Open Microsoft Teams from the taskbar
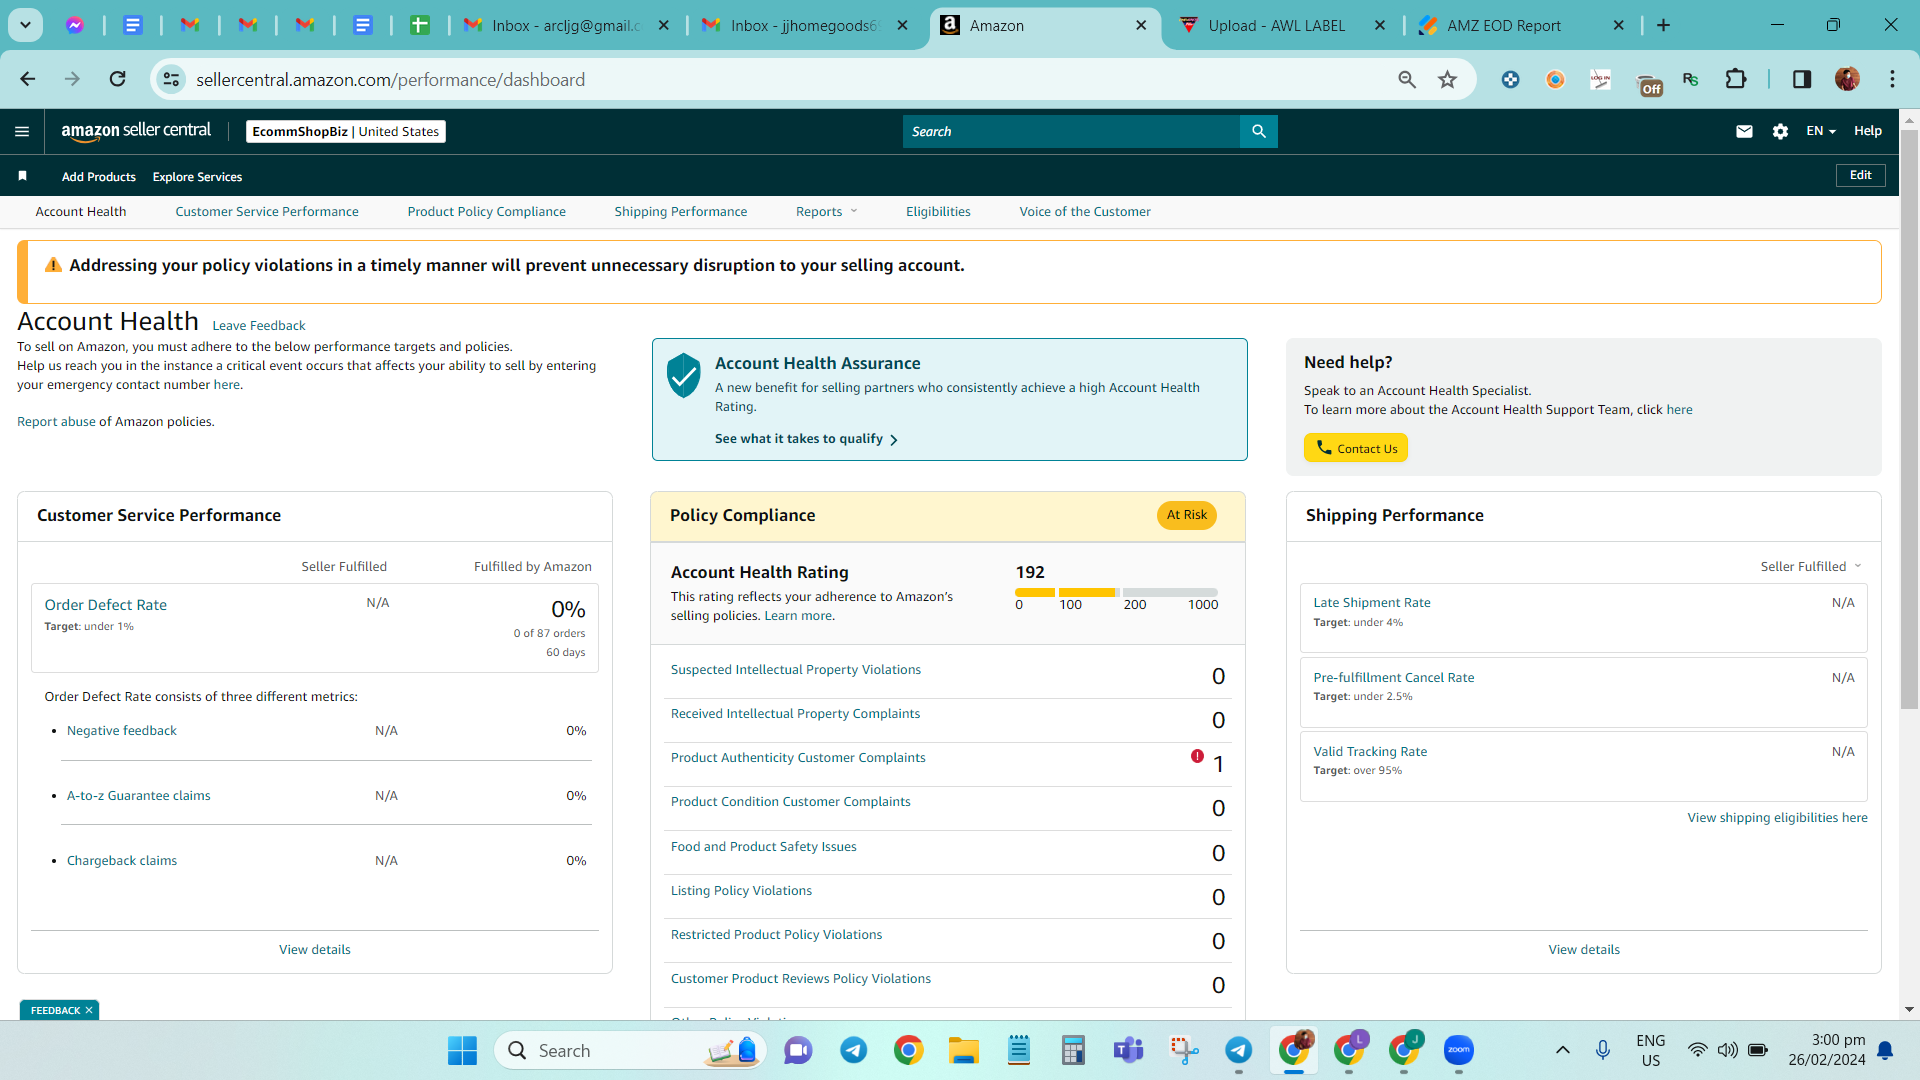 [x=1129, y=1050]
